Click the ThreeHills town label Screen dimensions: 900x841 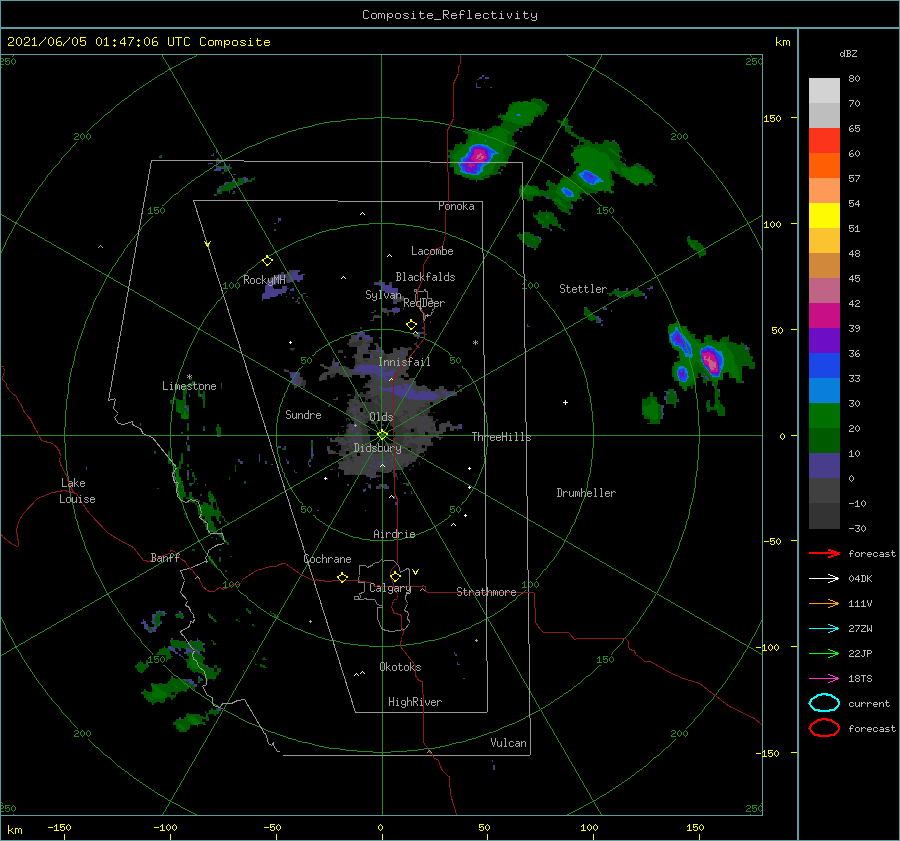(x=501, y=437)
